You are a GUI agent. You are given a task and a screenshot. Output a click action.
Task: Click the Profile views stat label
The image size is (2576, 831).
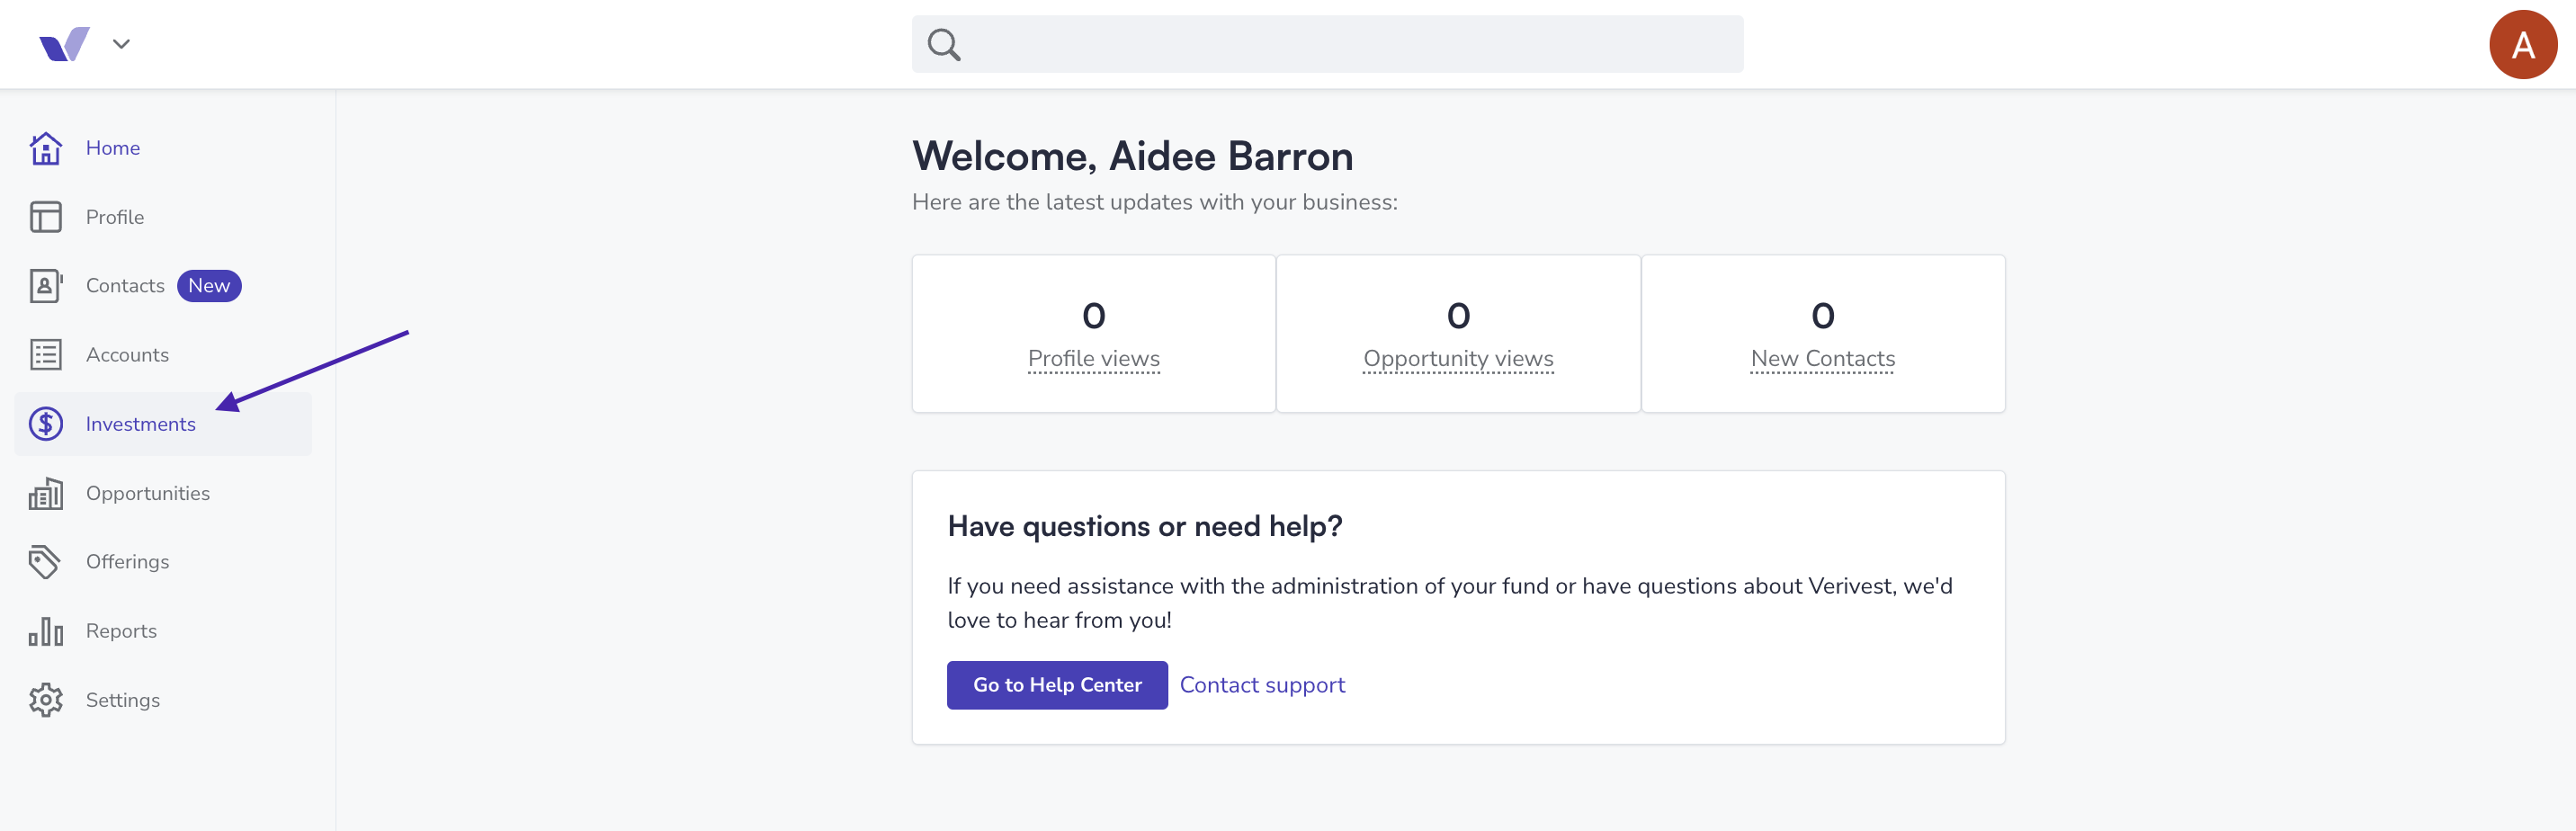pos(1093,358)
